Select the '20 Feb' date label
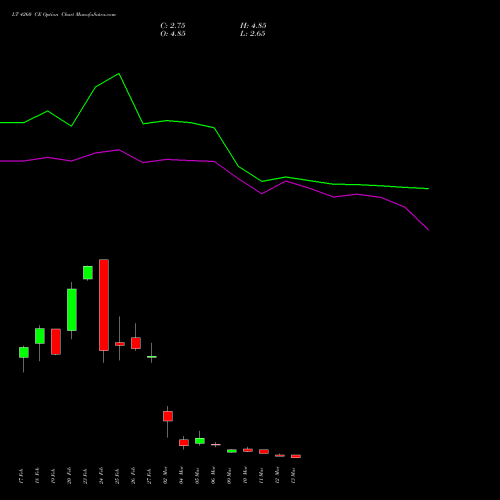 click(x=69, y=476)
